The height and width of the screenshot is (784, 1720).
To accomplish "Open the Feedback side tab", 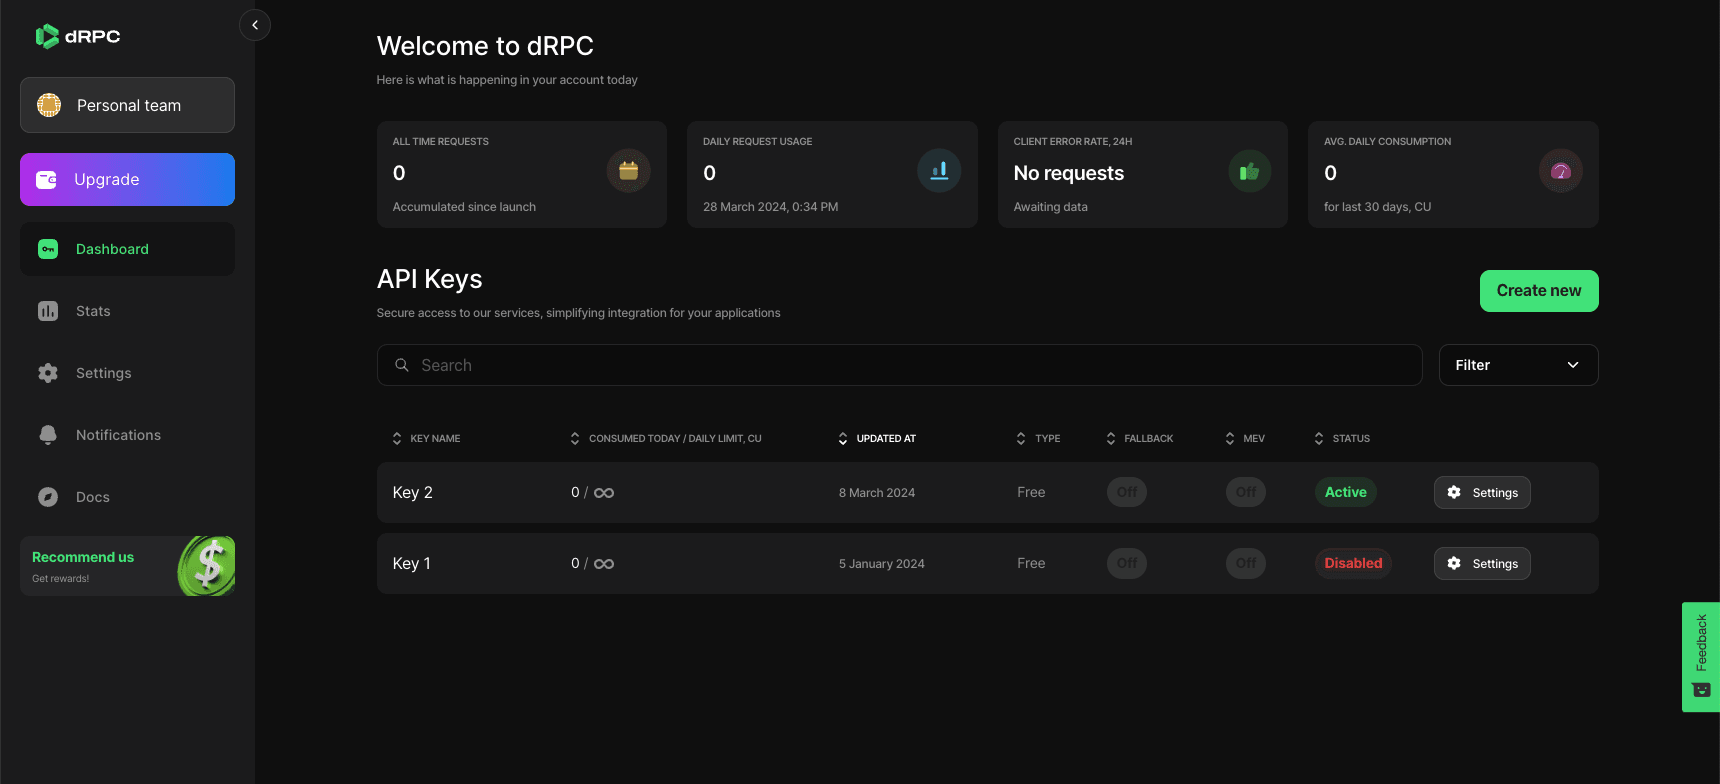I will (1700, 656).
